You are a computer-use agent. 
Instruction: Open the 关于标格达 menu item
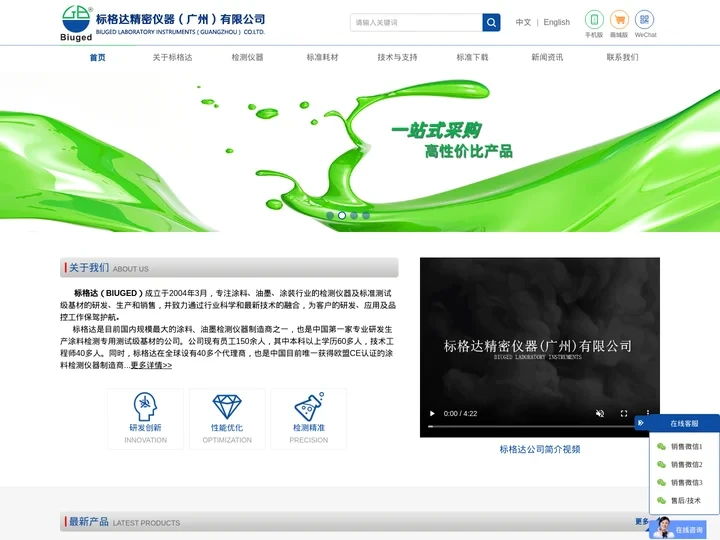(172, 57)
